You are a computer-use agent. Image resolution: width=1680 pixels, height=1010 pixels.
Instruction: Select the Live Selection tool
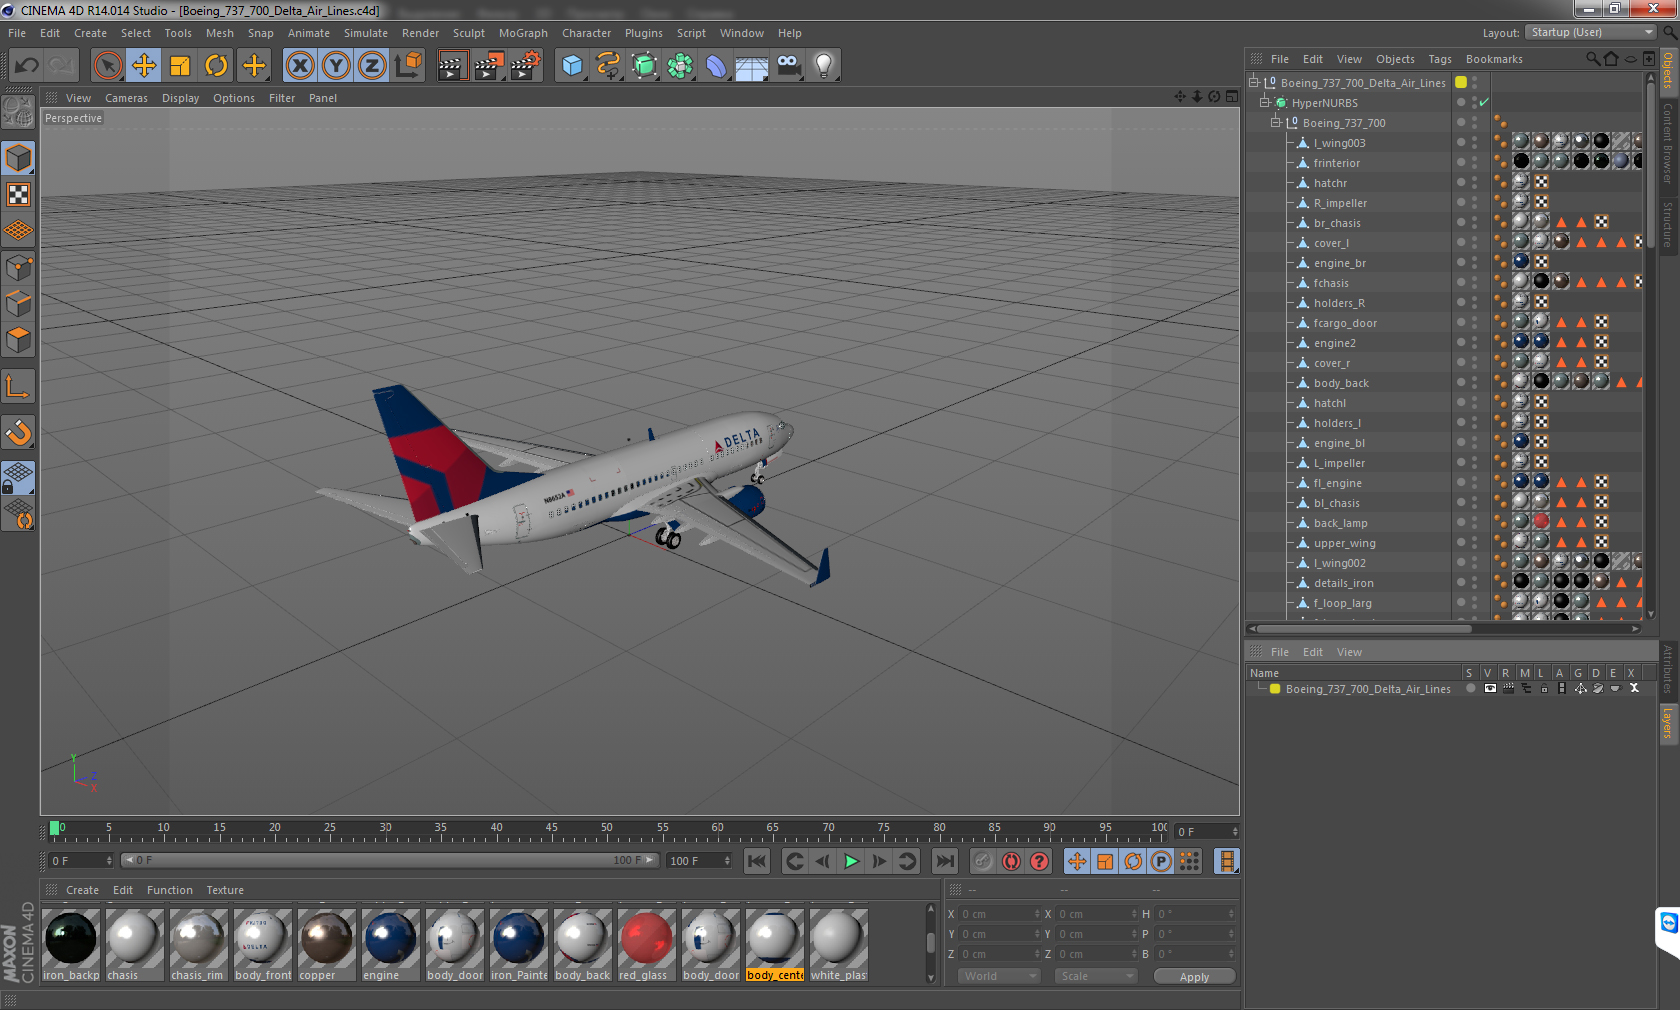(x=107, y=66)
